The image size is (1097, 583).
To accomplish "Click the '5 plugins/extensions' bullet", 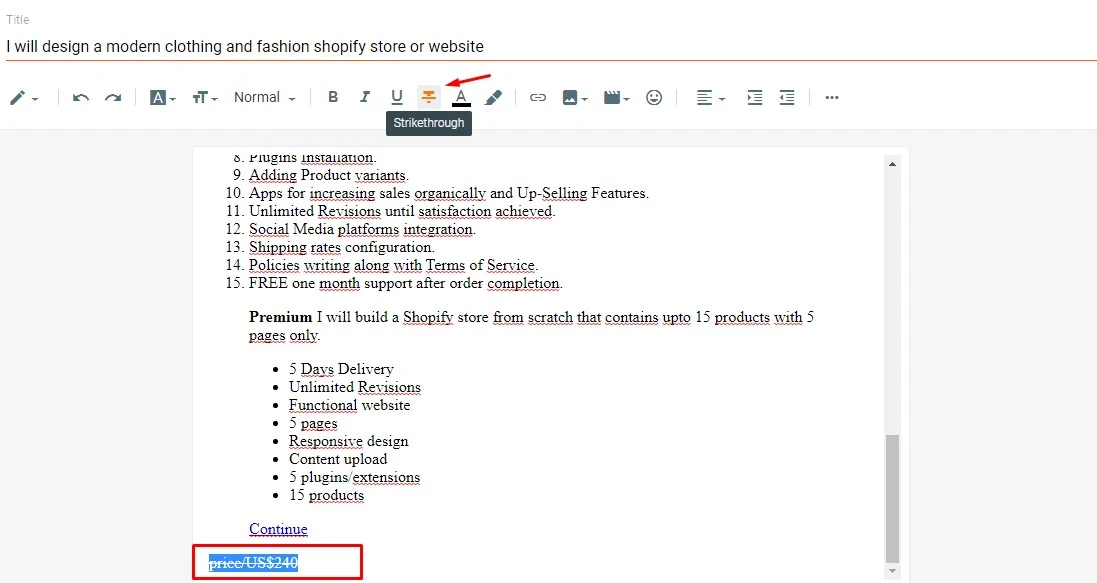I will (x=355, y=477).
